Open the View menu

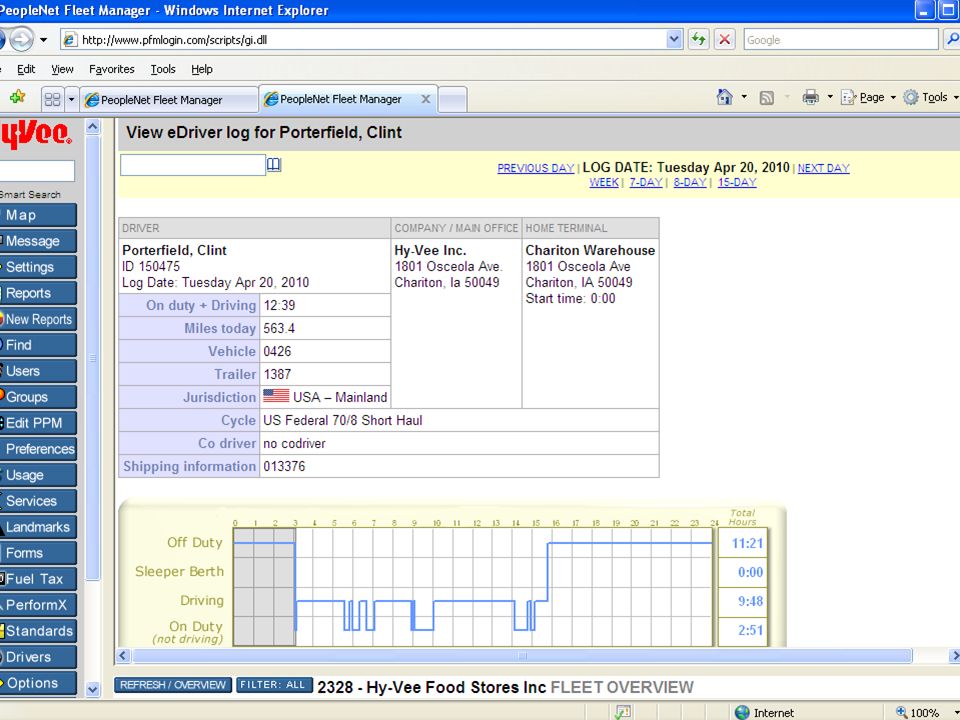click(62, 69)
